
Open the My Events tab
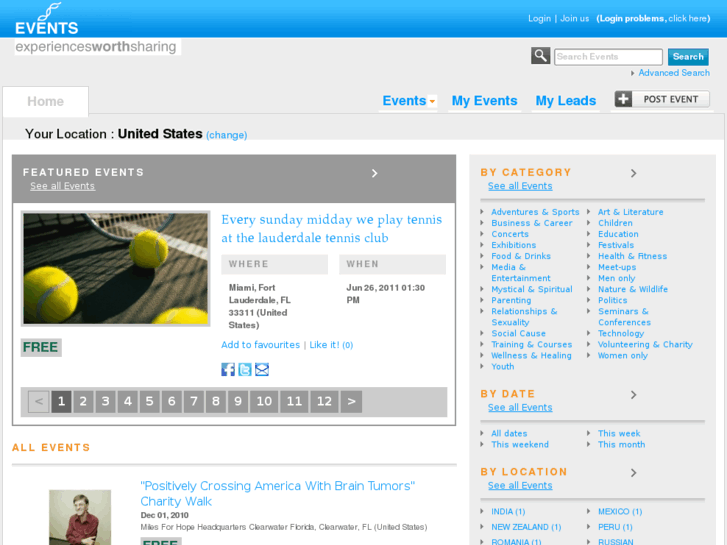[x=485, y=101]
